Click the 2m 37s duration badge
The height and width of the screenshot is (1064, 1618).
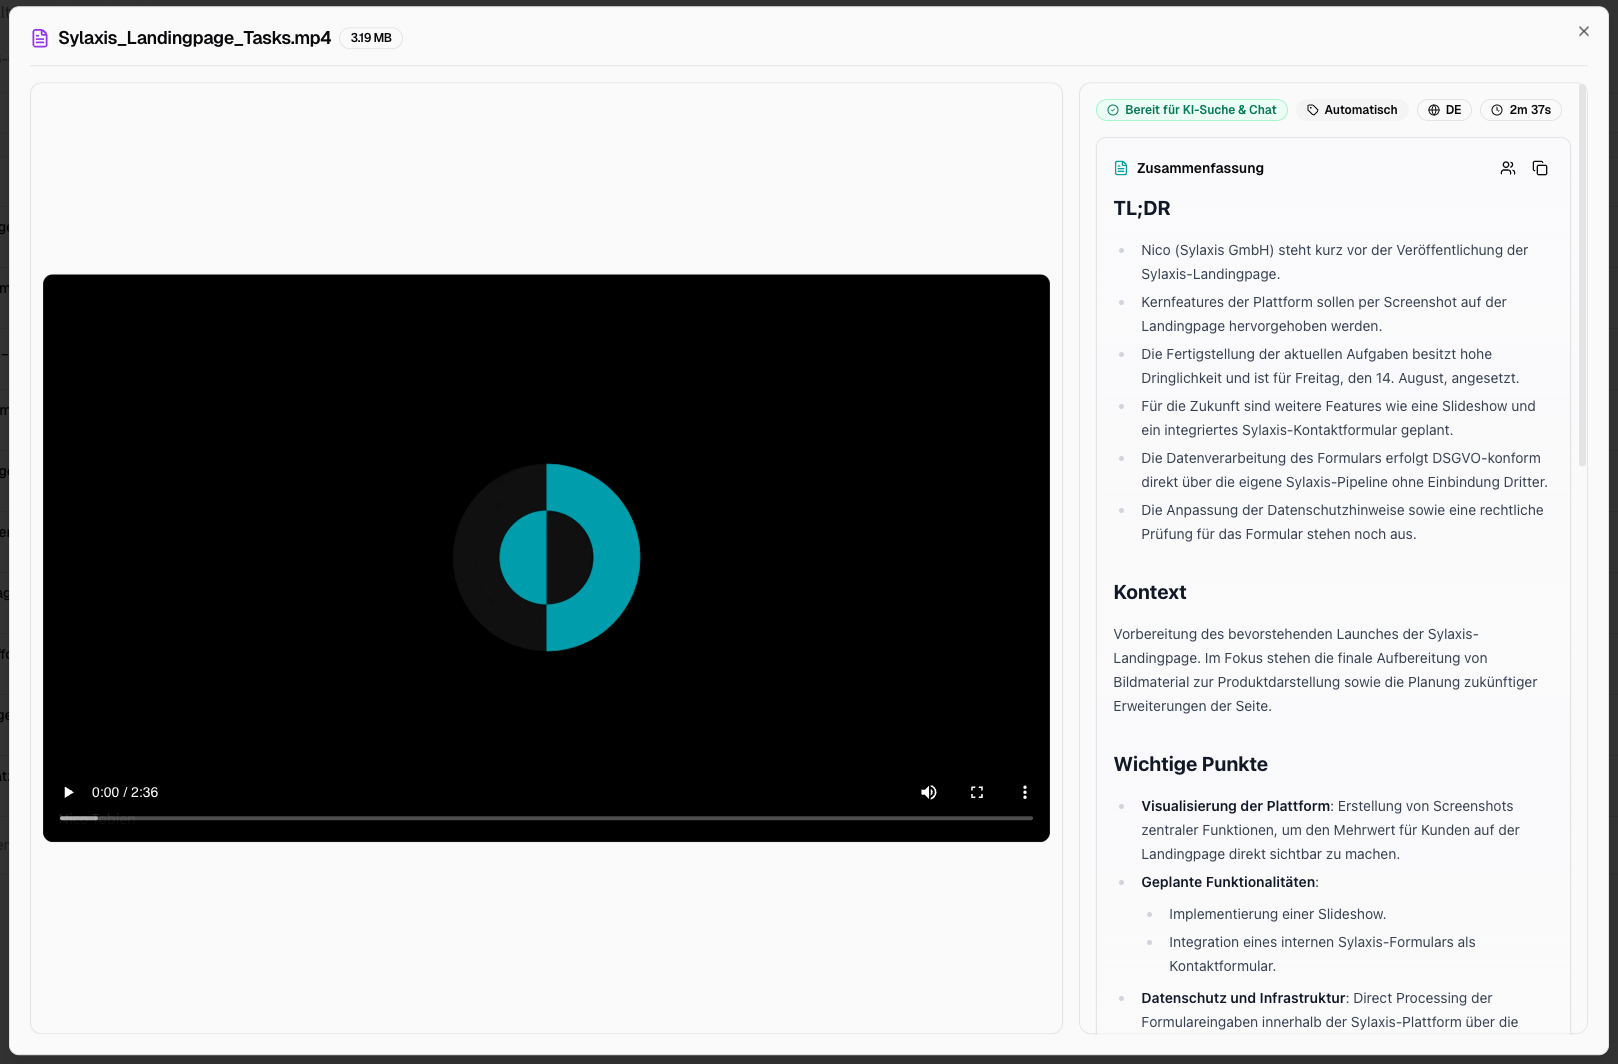(x=1521, y=110)
